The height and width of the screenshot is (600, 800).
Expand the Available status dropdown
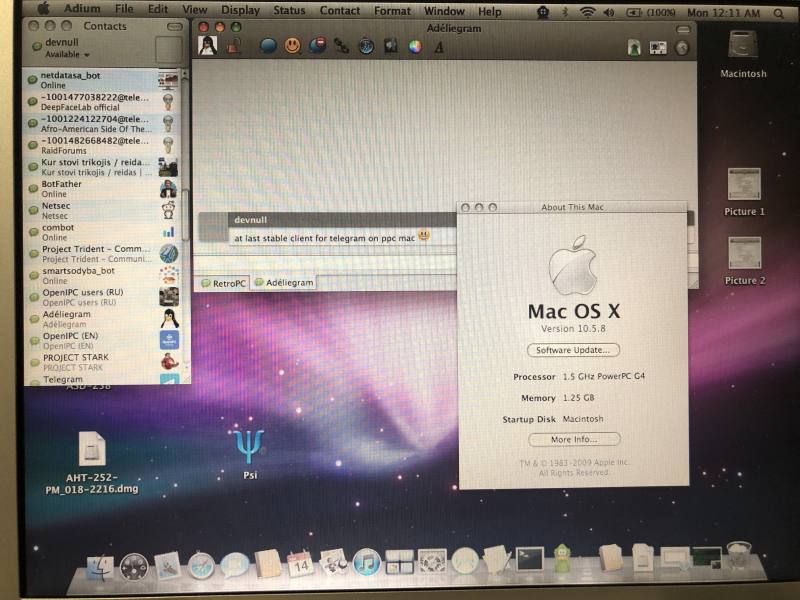[67, 55]
